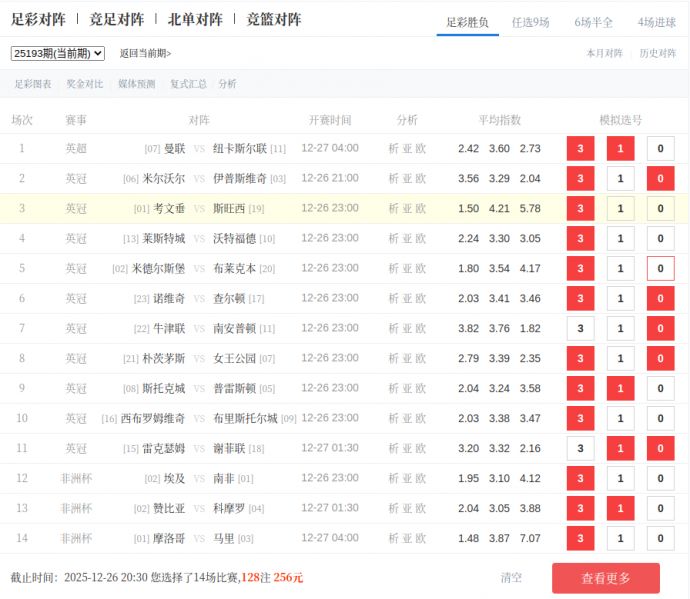Open the 历史对阵 link

657,53
